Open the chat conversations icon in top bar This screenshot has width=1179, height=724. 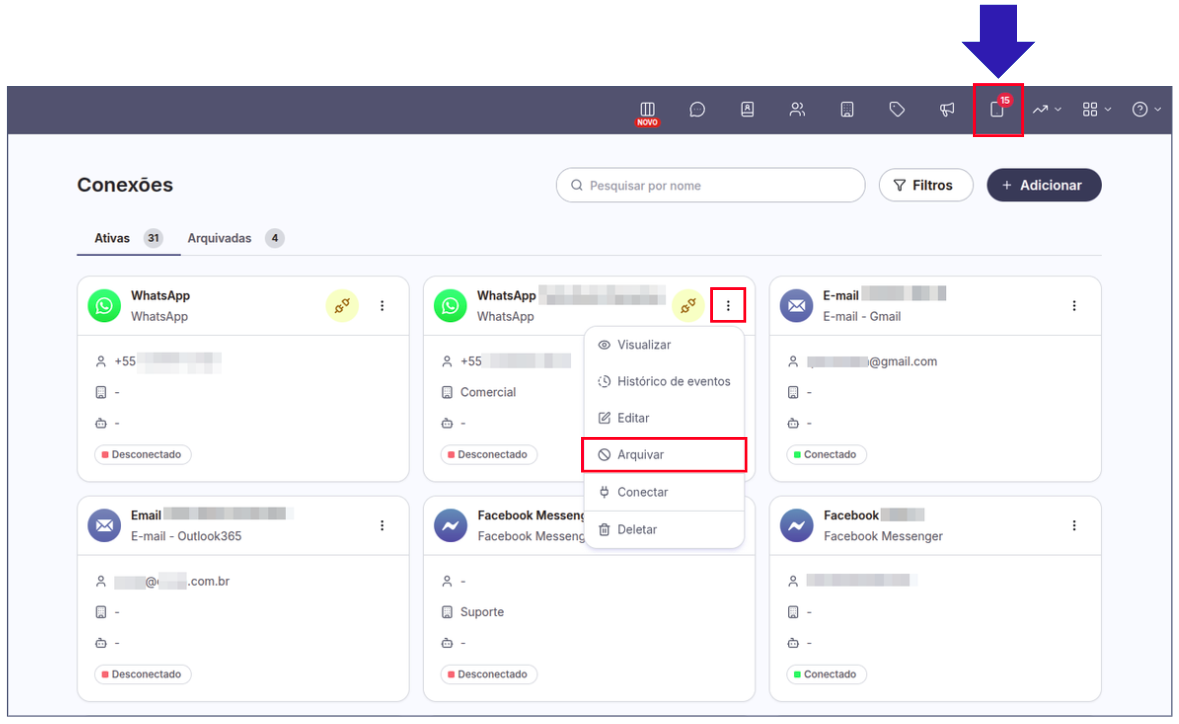point(697,110)
